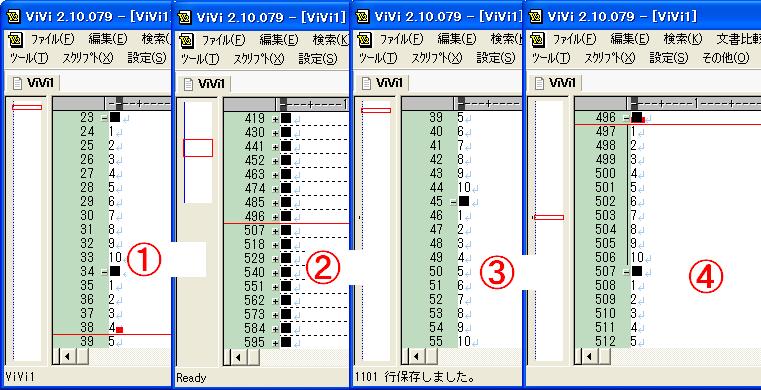The height and width of the screenshot is (390, 761).
Task: Click the left scroll arrow in the first window
Action: (x=67, y=357)
